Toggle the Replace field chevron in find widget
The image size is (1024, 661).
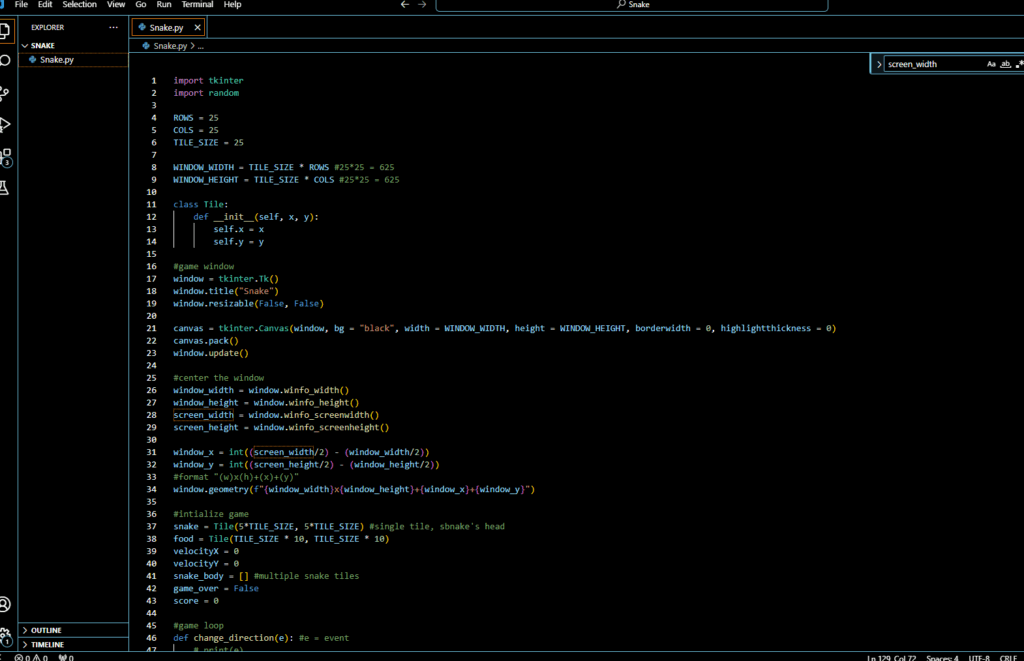pyautogui.click(x=880, y=64)
